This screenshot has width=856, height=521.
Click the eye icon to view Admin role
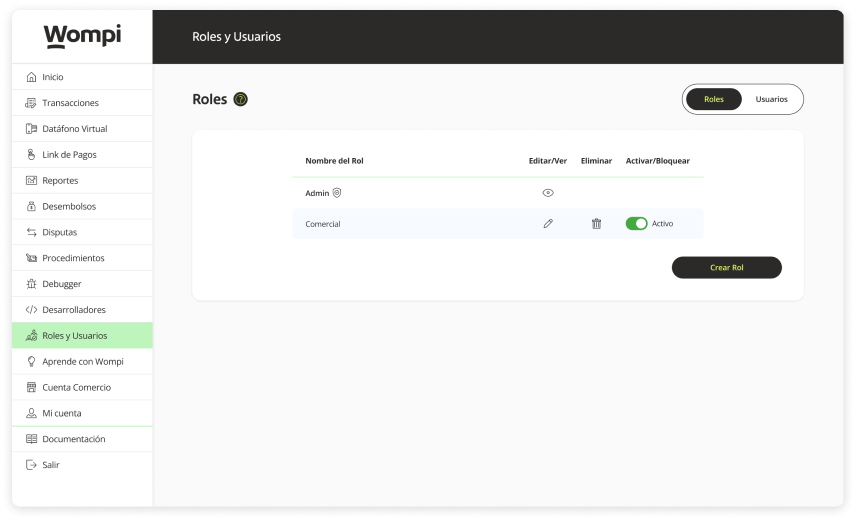(548, 193)
